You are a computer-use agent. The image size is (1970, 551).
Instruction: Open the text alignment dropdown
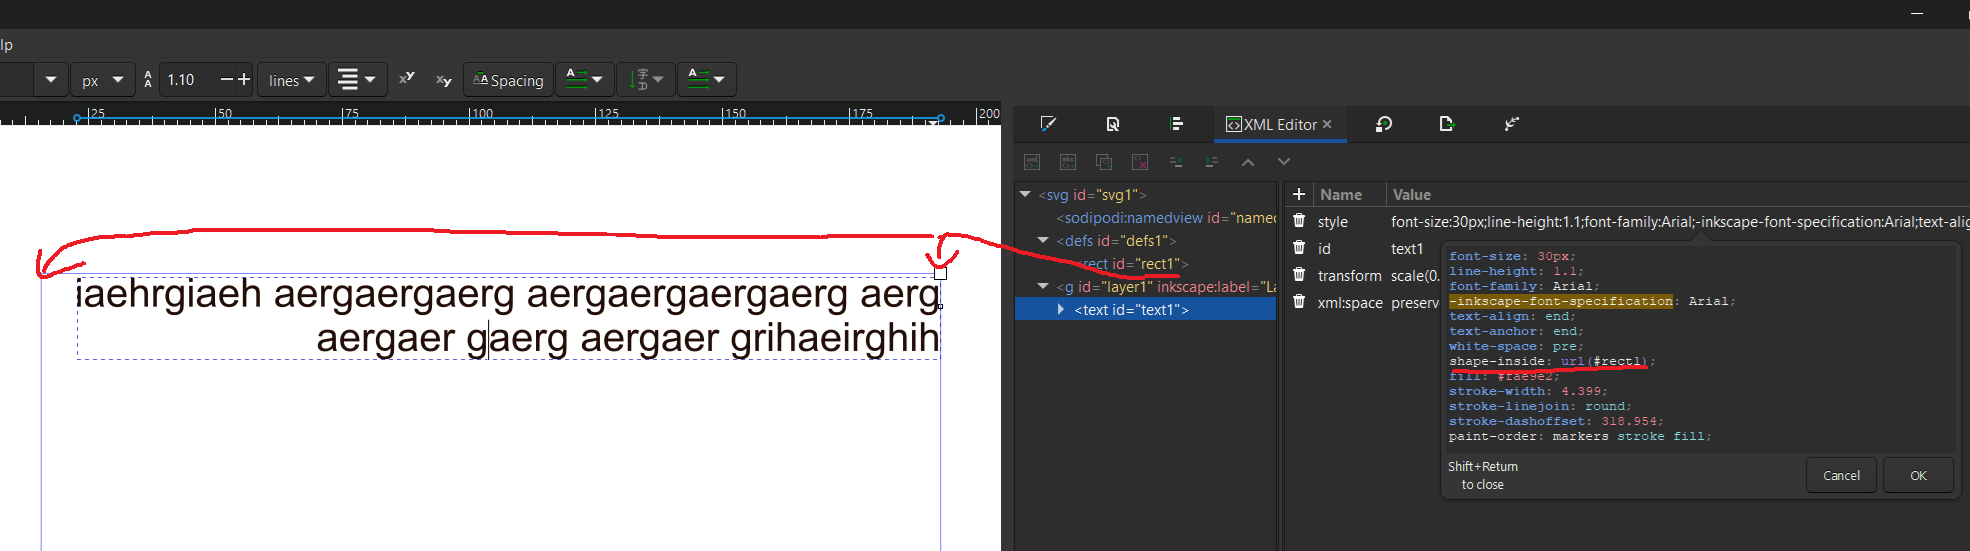(x=356, y=79)
